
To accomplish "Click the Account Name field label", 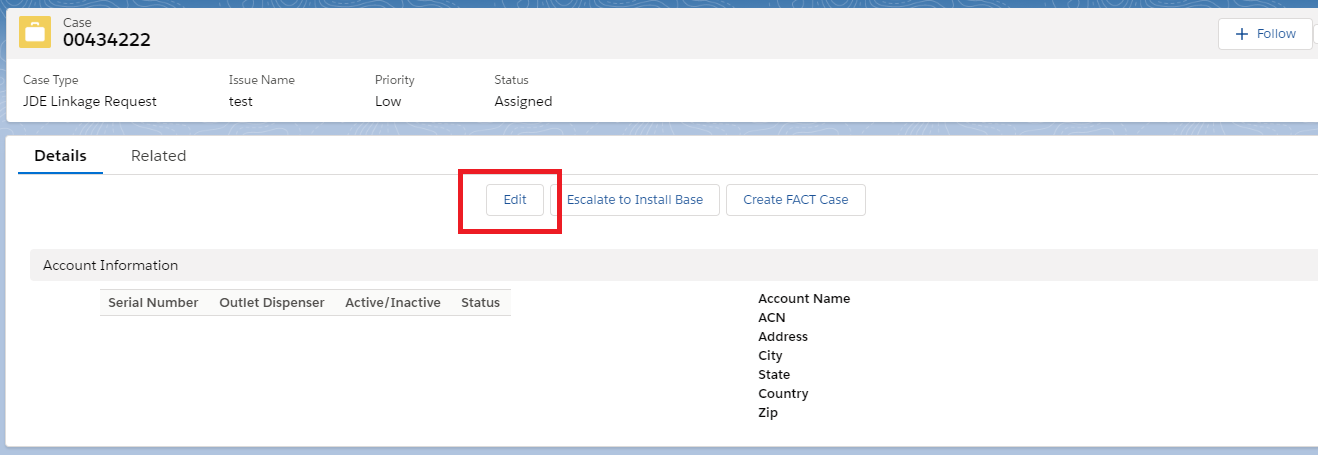I will click(803, 299).
